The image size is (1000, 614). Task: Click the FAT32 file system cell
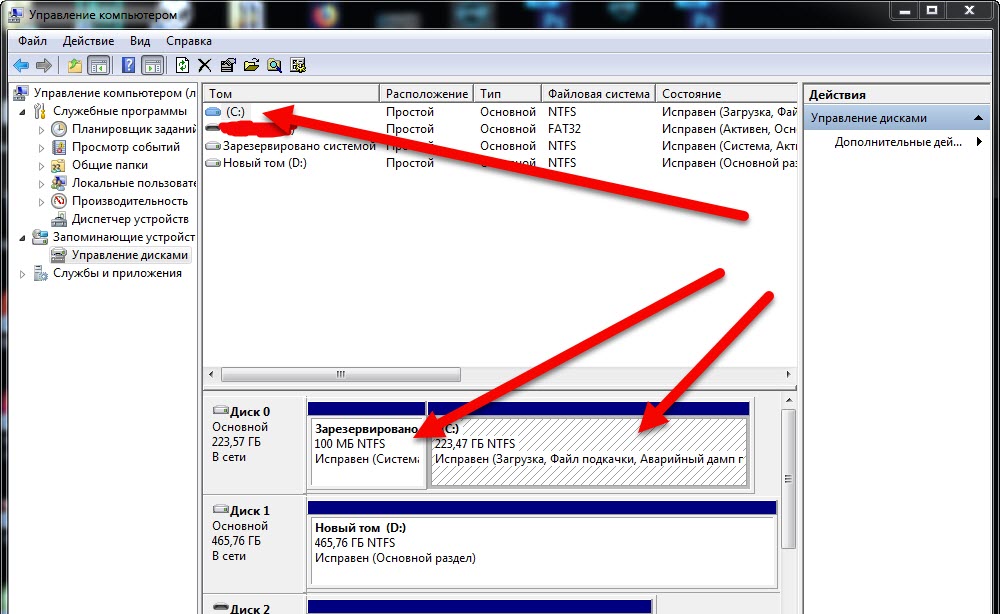pyautogui.click(x=564, y=129)
